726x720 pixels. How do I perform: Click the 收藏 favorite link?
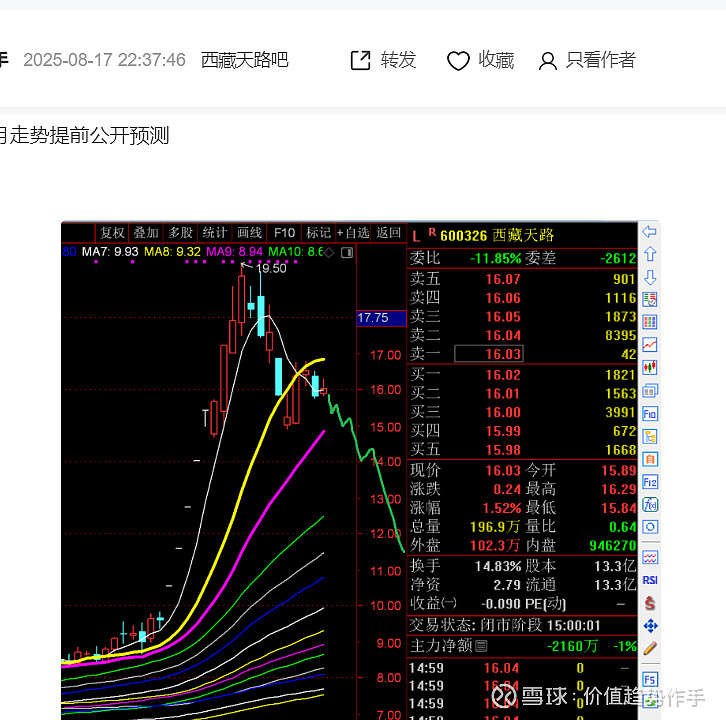496,60
